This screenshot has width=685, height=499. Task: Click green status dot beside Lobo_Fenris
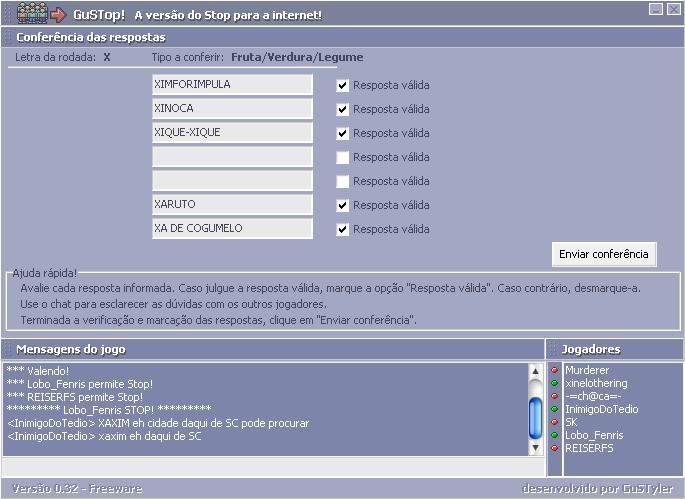coord(554,435)
